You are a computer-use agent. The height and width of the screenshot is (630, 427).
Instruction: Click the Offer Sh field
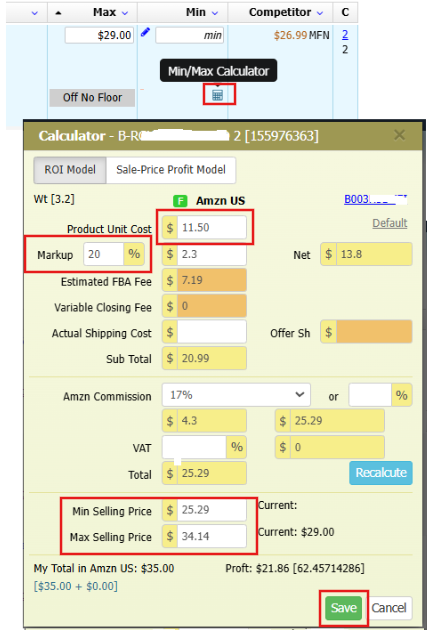coord(374,332)
